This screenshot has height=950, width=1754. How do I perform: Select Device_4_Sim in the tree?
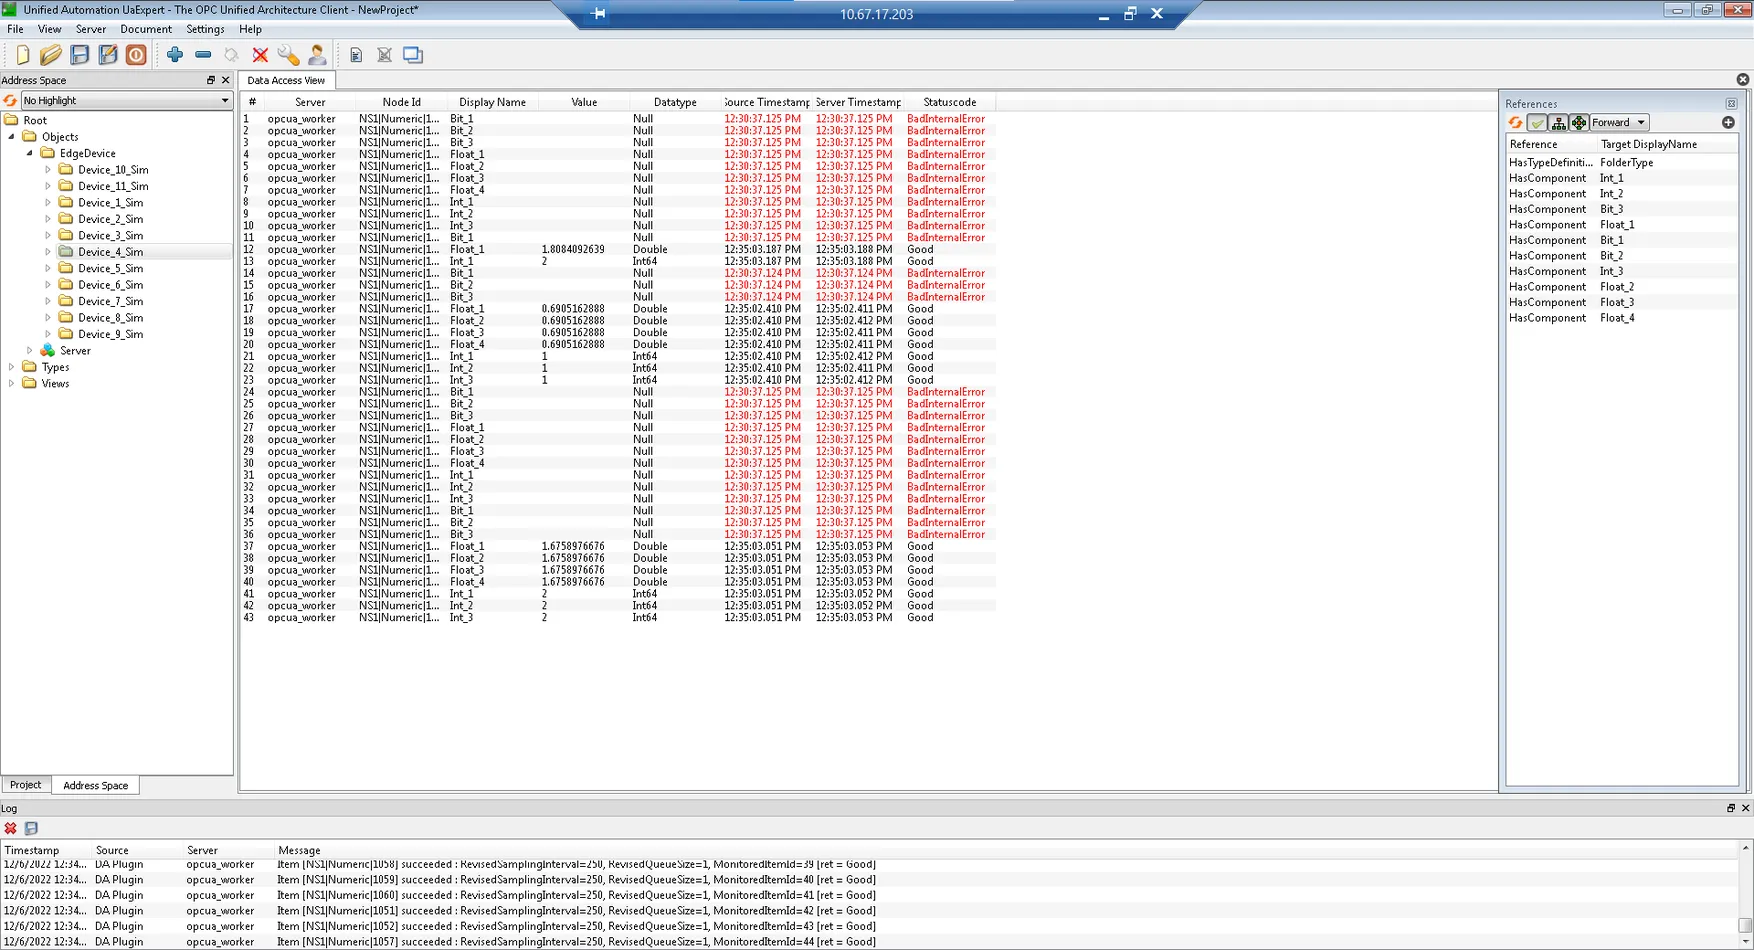110,252
